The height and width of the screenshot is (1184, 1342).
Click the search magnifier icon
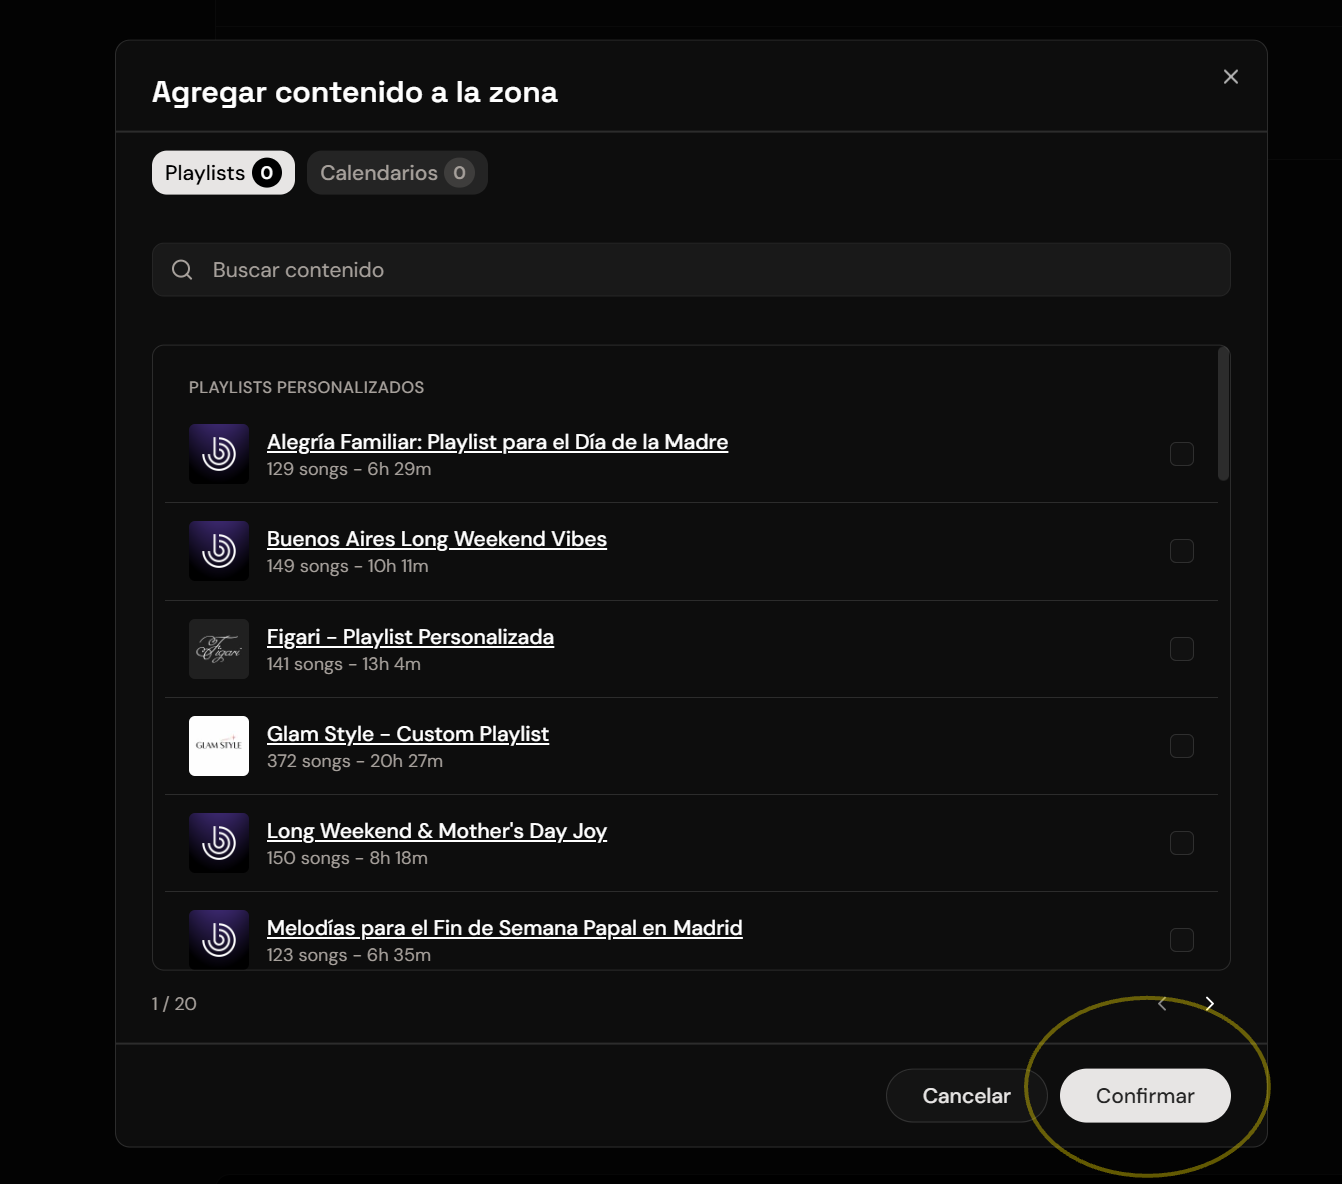[x=182, y=270]
